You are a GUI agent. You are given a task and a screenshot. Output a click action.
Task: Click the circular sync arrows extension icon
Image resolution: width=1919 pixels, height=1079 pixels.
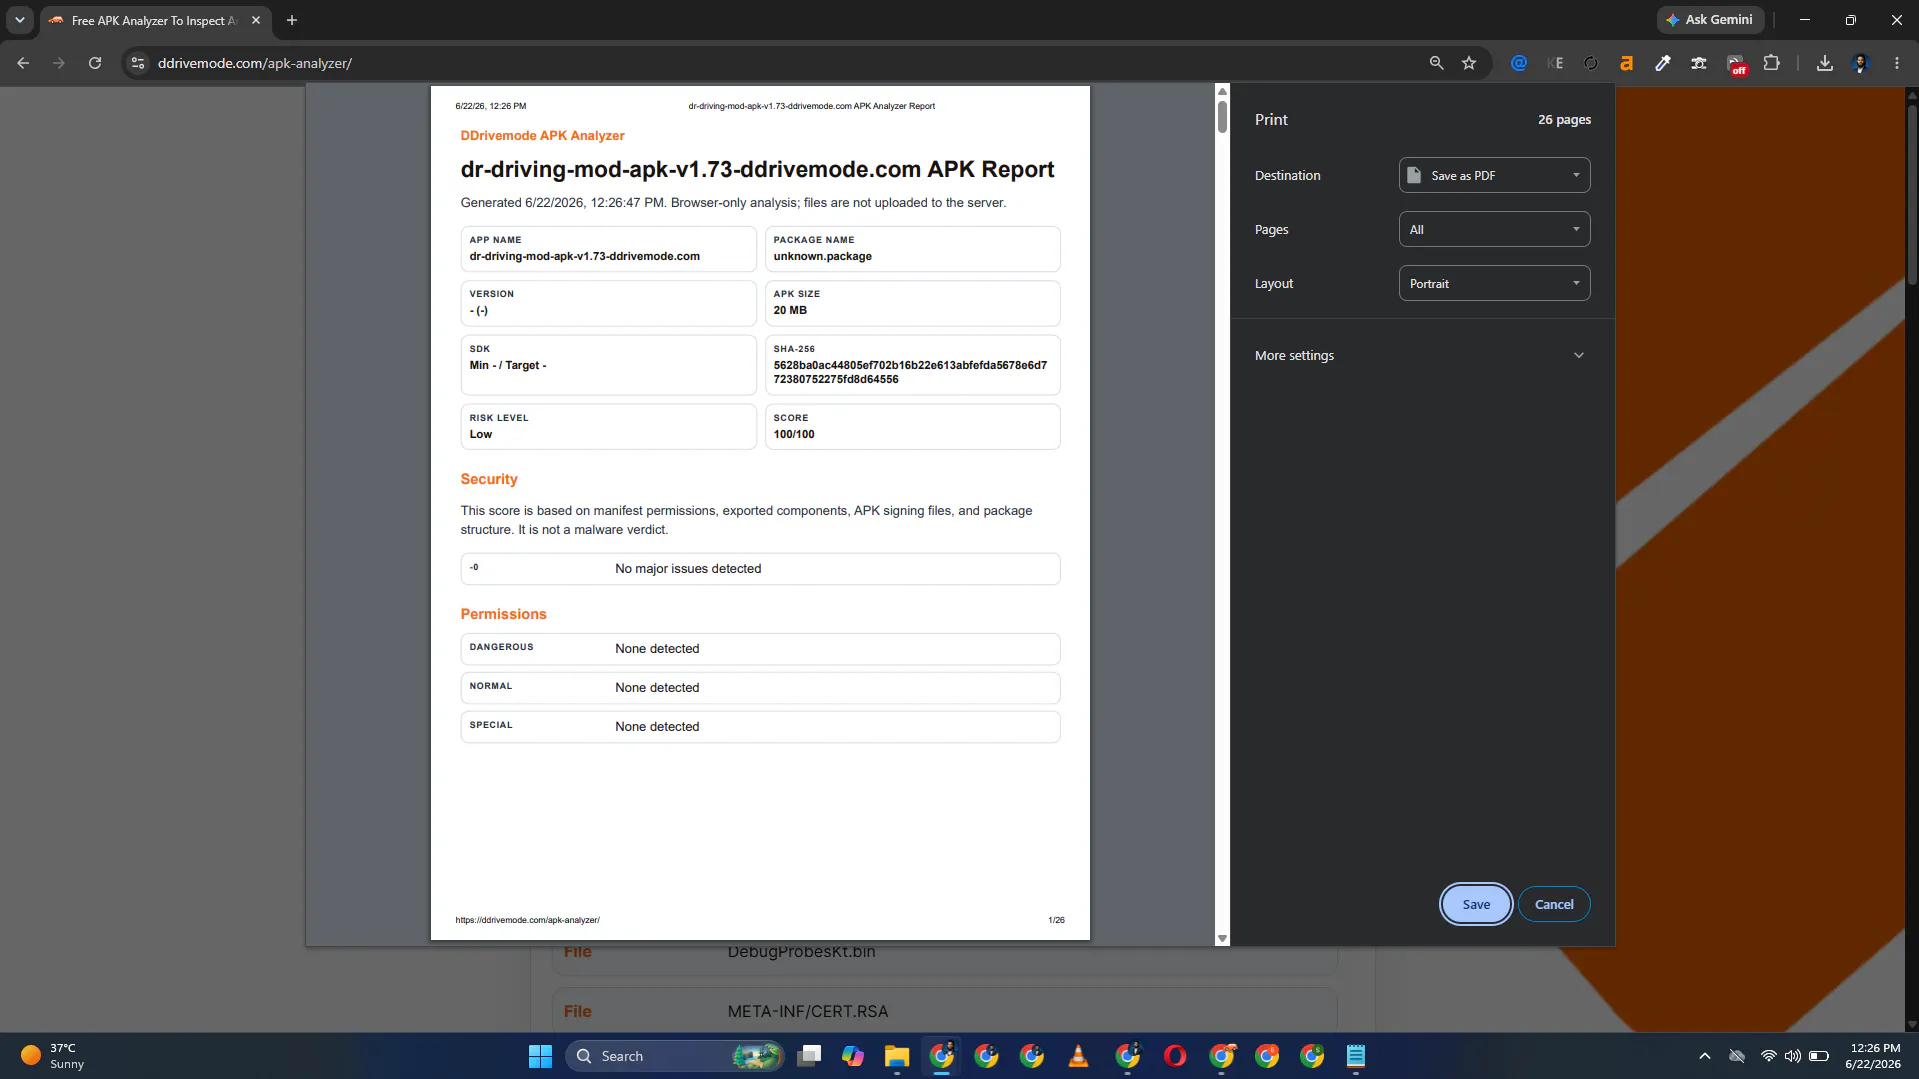coord(1591,63)
